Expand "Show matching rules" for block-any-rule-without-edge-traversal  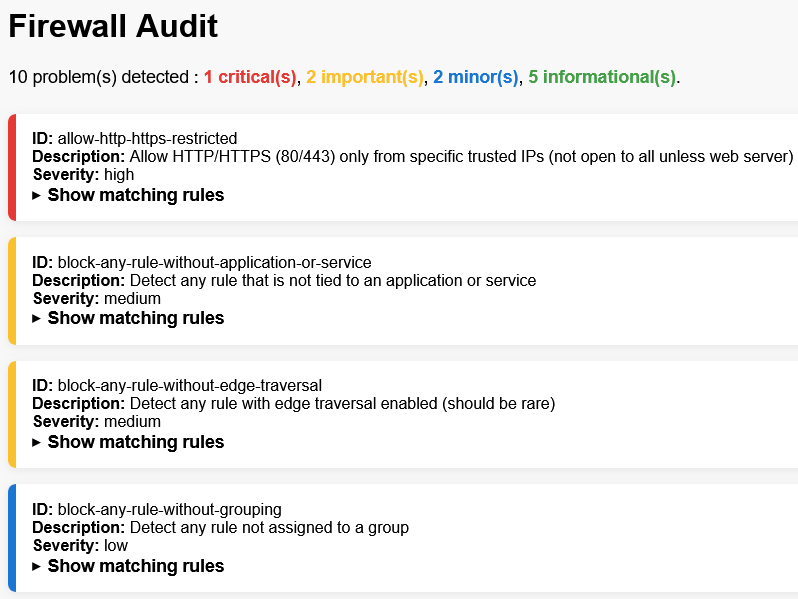tap(135, 442)
